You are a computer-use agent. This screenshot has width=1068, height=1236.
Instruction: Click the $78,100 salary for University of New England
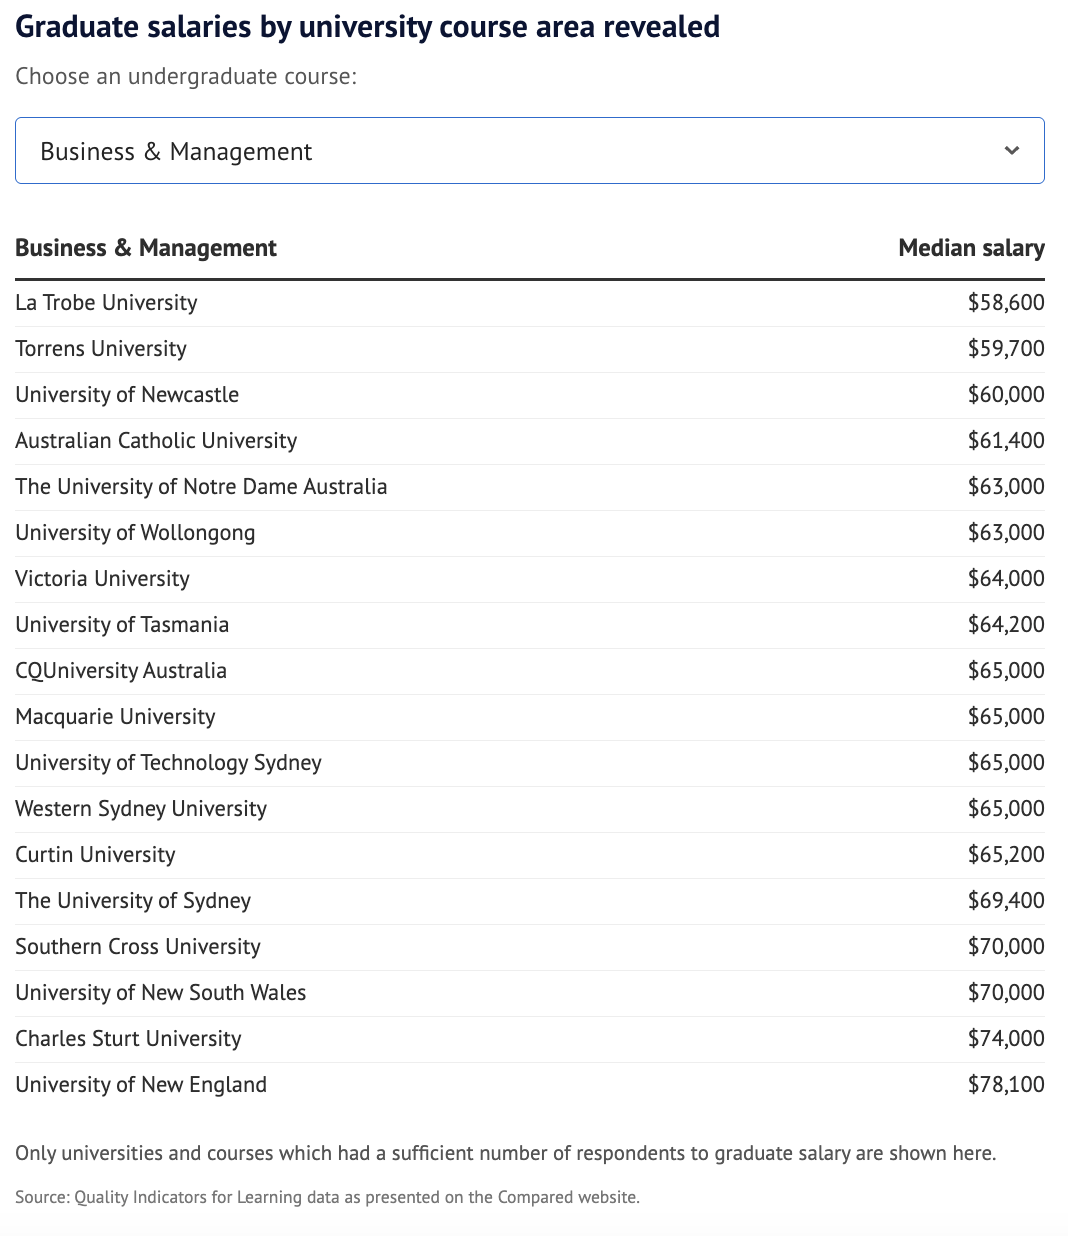[1005, 1085]
